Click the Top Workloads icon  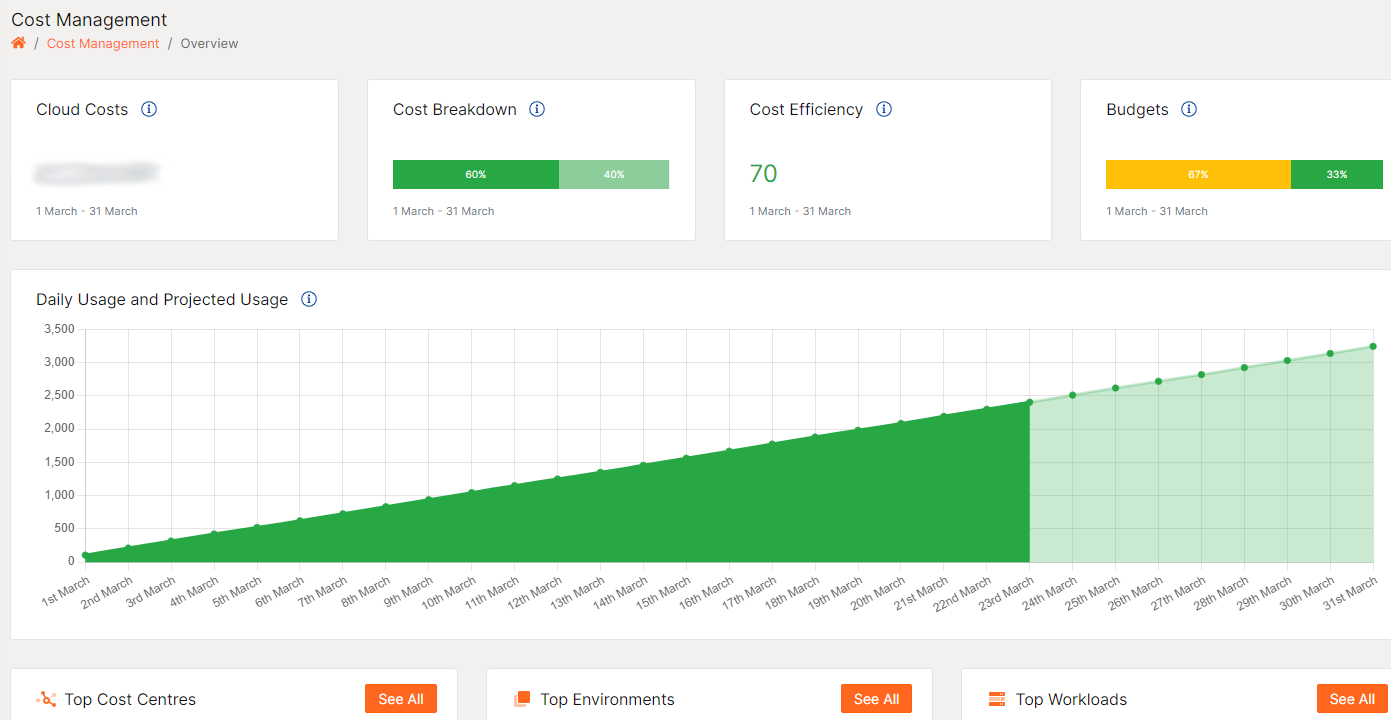997,699
